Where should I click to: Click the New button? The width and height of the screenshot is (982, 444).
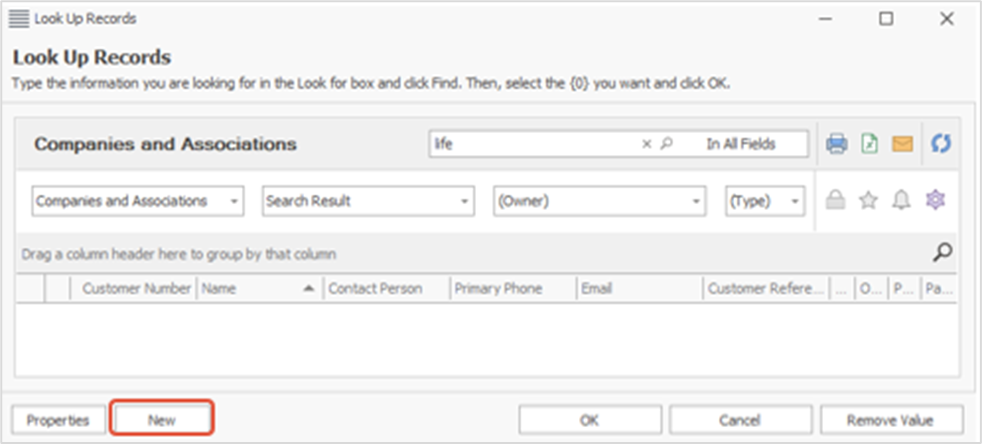point(162,420)
